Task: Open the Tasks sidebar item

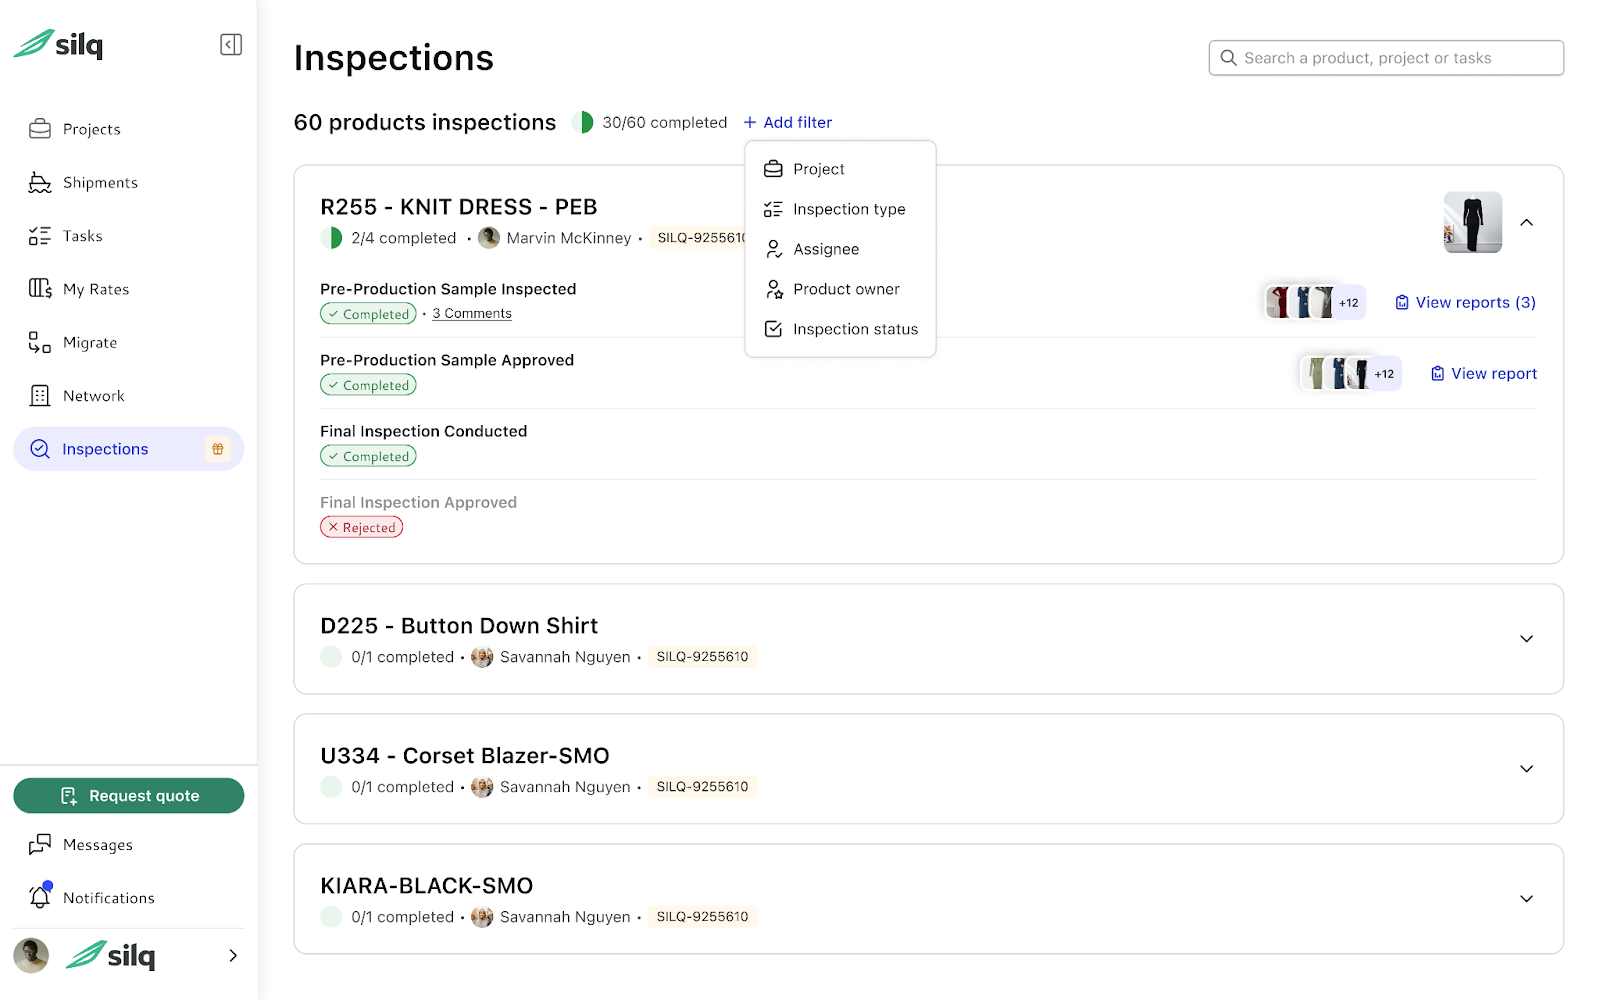Action: click(x=82, y=236)
